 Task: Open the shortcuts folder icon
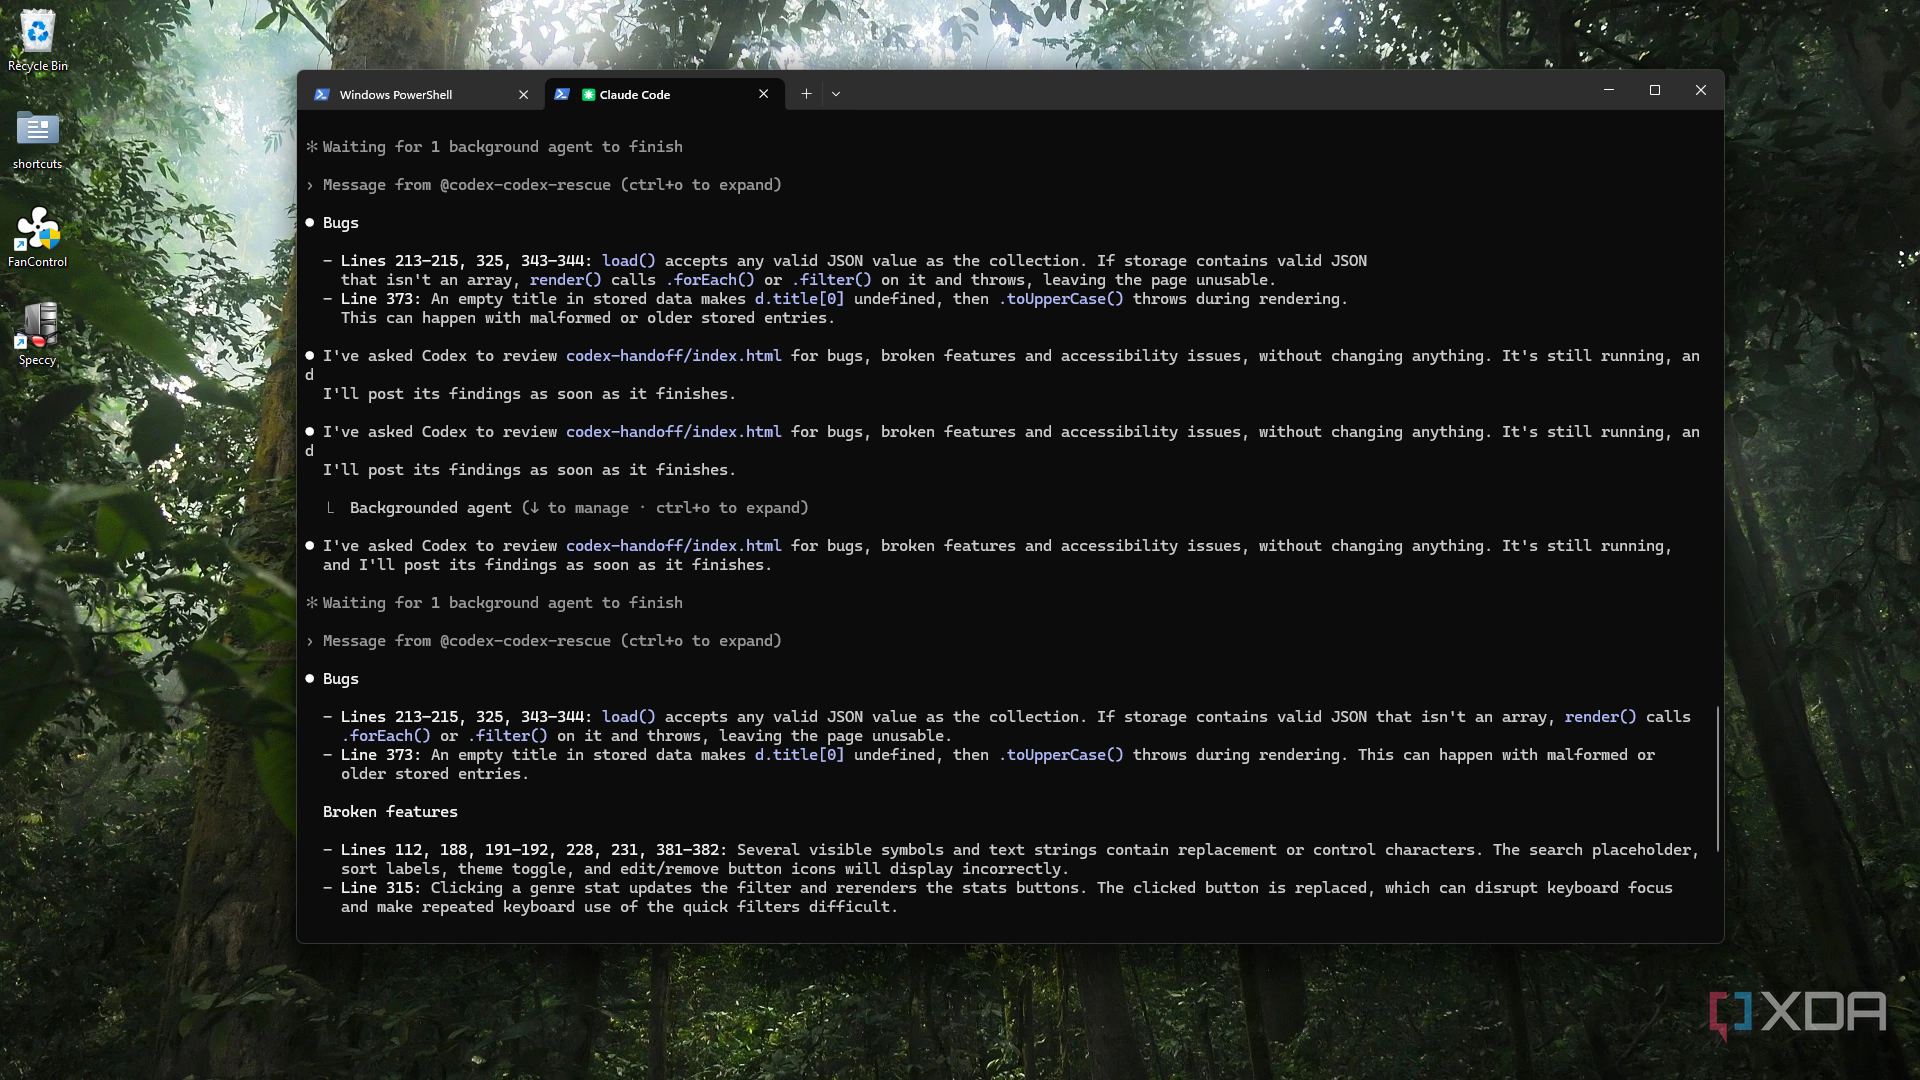pyautogui.click(x=38, y=140)
